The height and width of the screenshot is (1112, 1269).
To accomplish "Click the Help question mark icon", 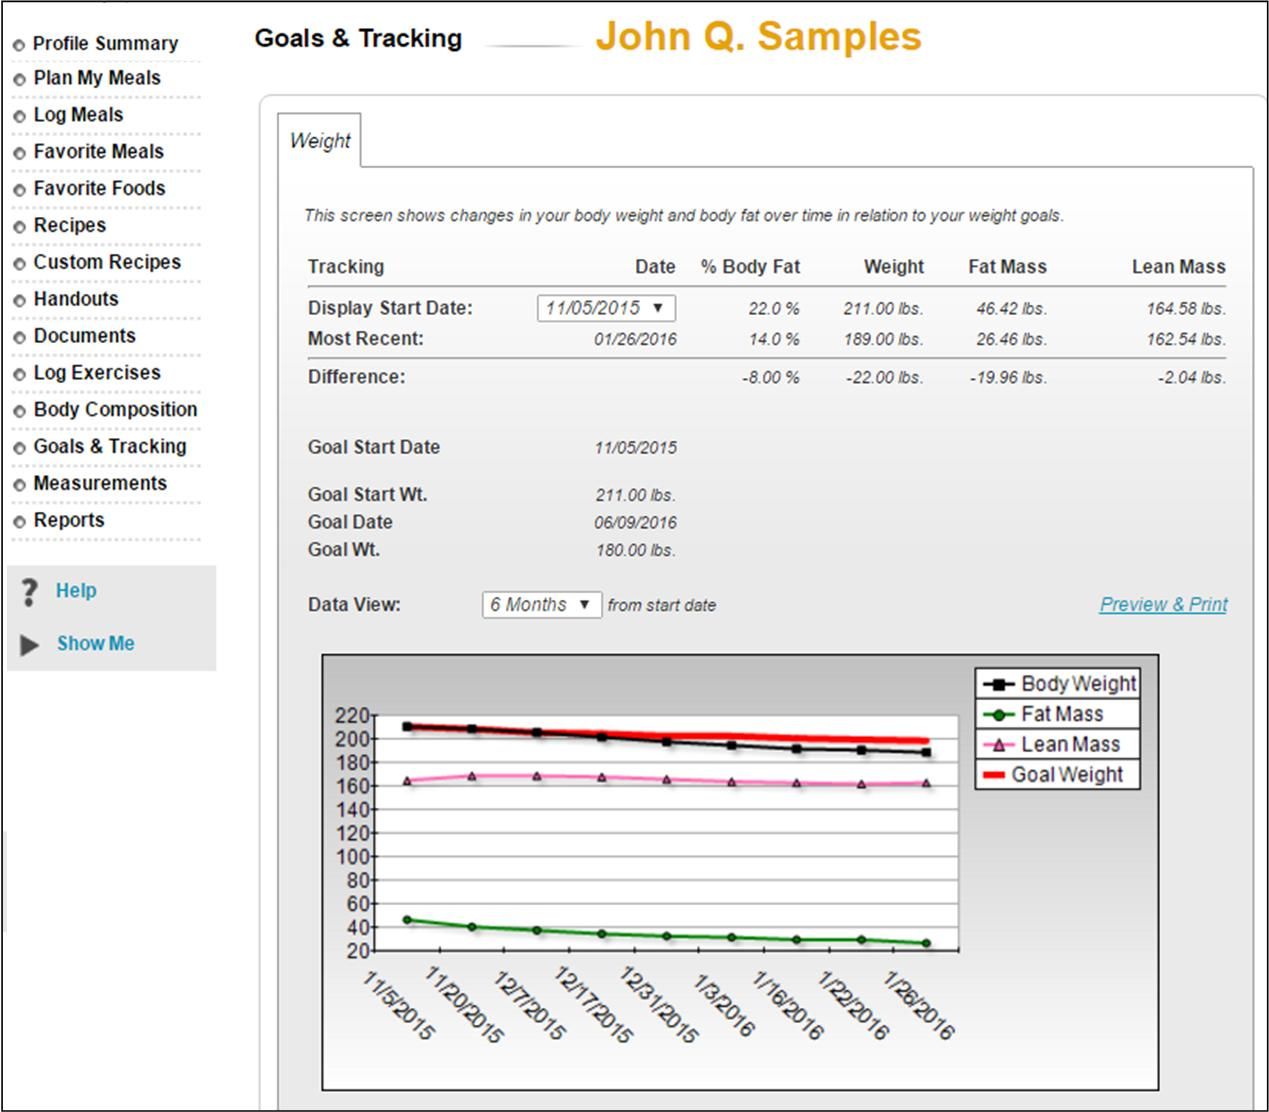I will click(29, 592).
